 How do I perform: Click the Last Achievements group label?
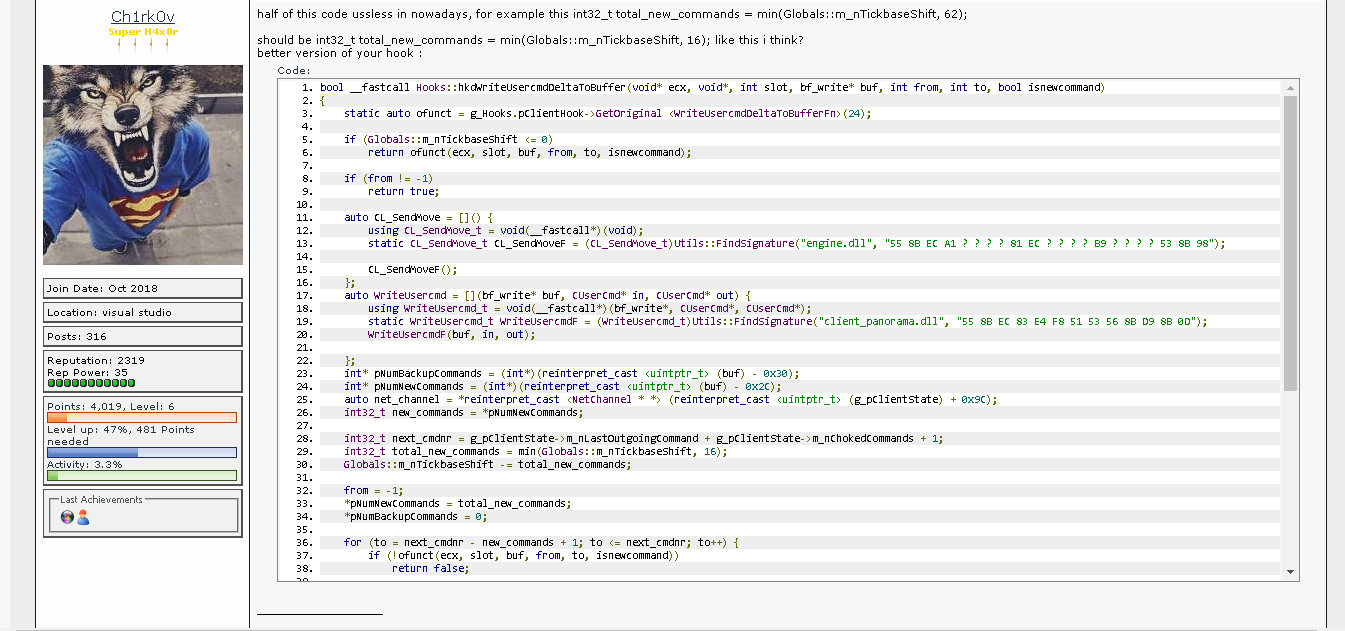click(x=101, y=499)
